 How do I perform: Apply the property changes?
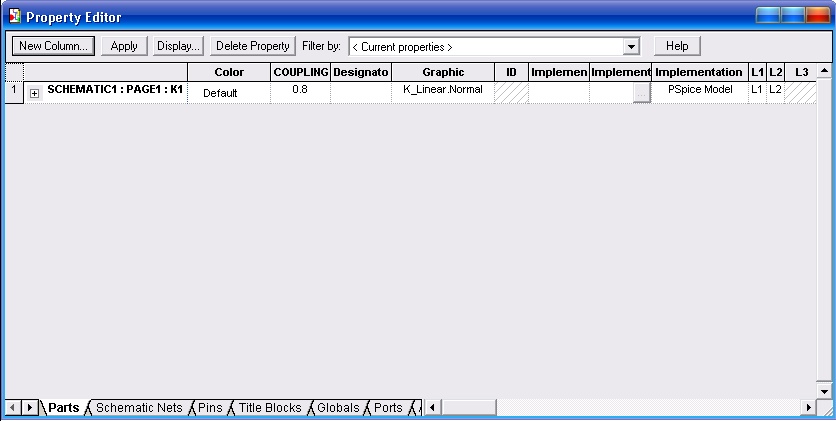point(124,46)
